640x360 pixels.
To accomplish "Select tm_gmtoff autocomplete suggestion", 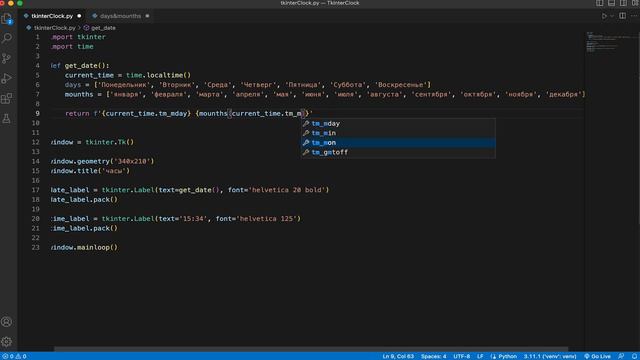I will [x=398, y=152].
